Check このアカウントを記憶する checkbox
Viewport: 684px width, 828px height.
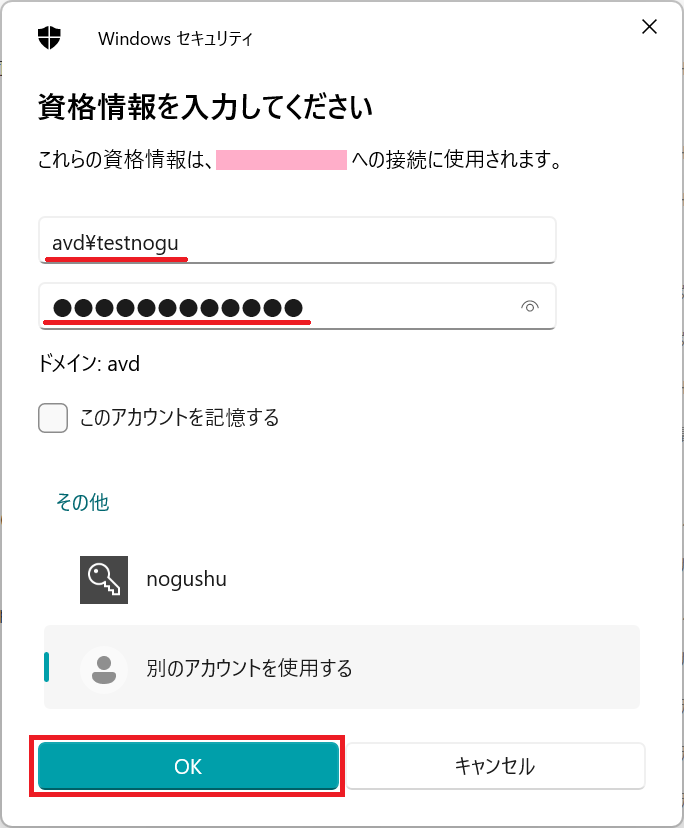53,417
